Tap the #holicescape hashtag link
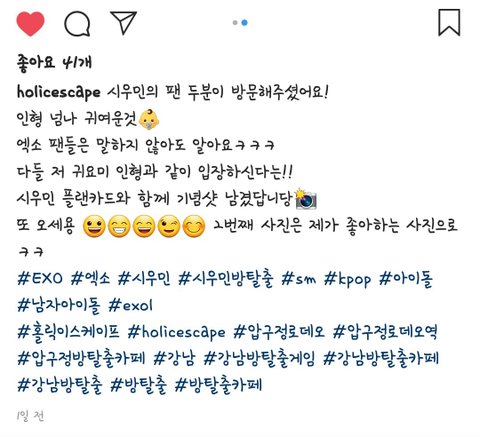The height and width of the screenshot is (437, 480). click(177, 333)
